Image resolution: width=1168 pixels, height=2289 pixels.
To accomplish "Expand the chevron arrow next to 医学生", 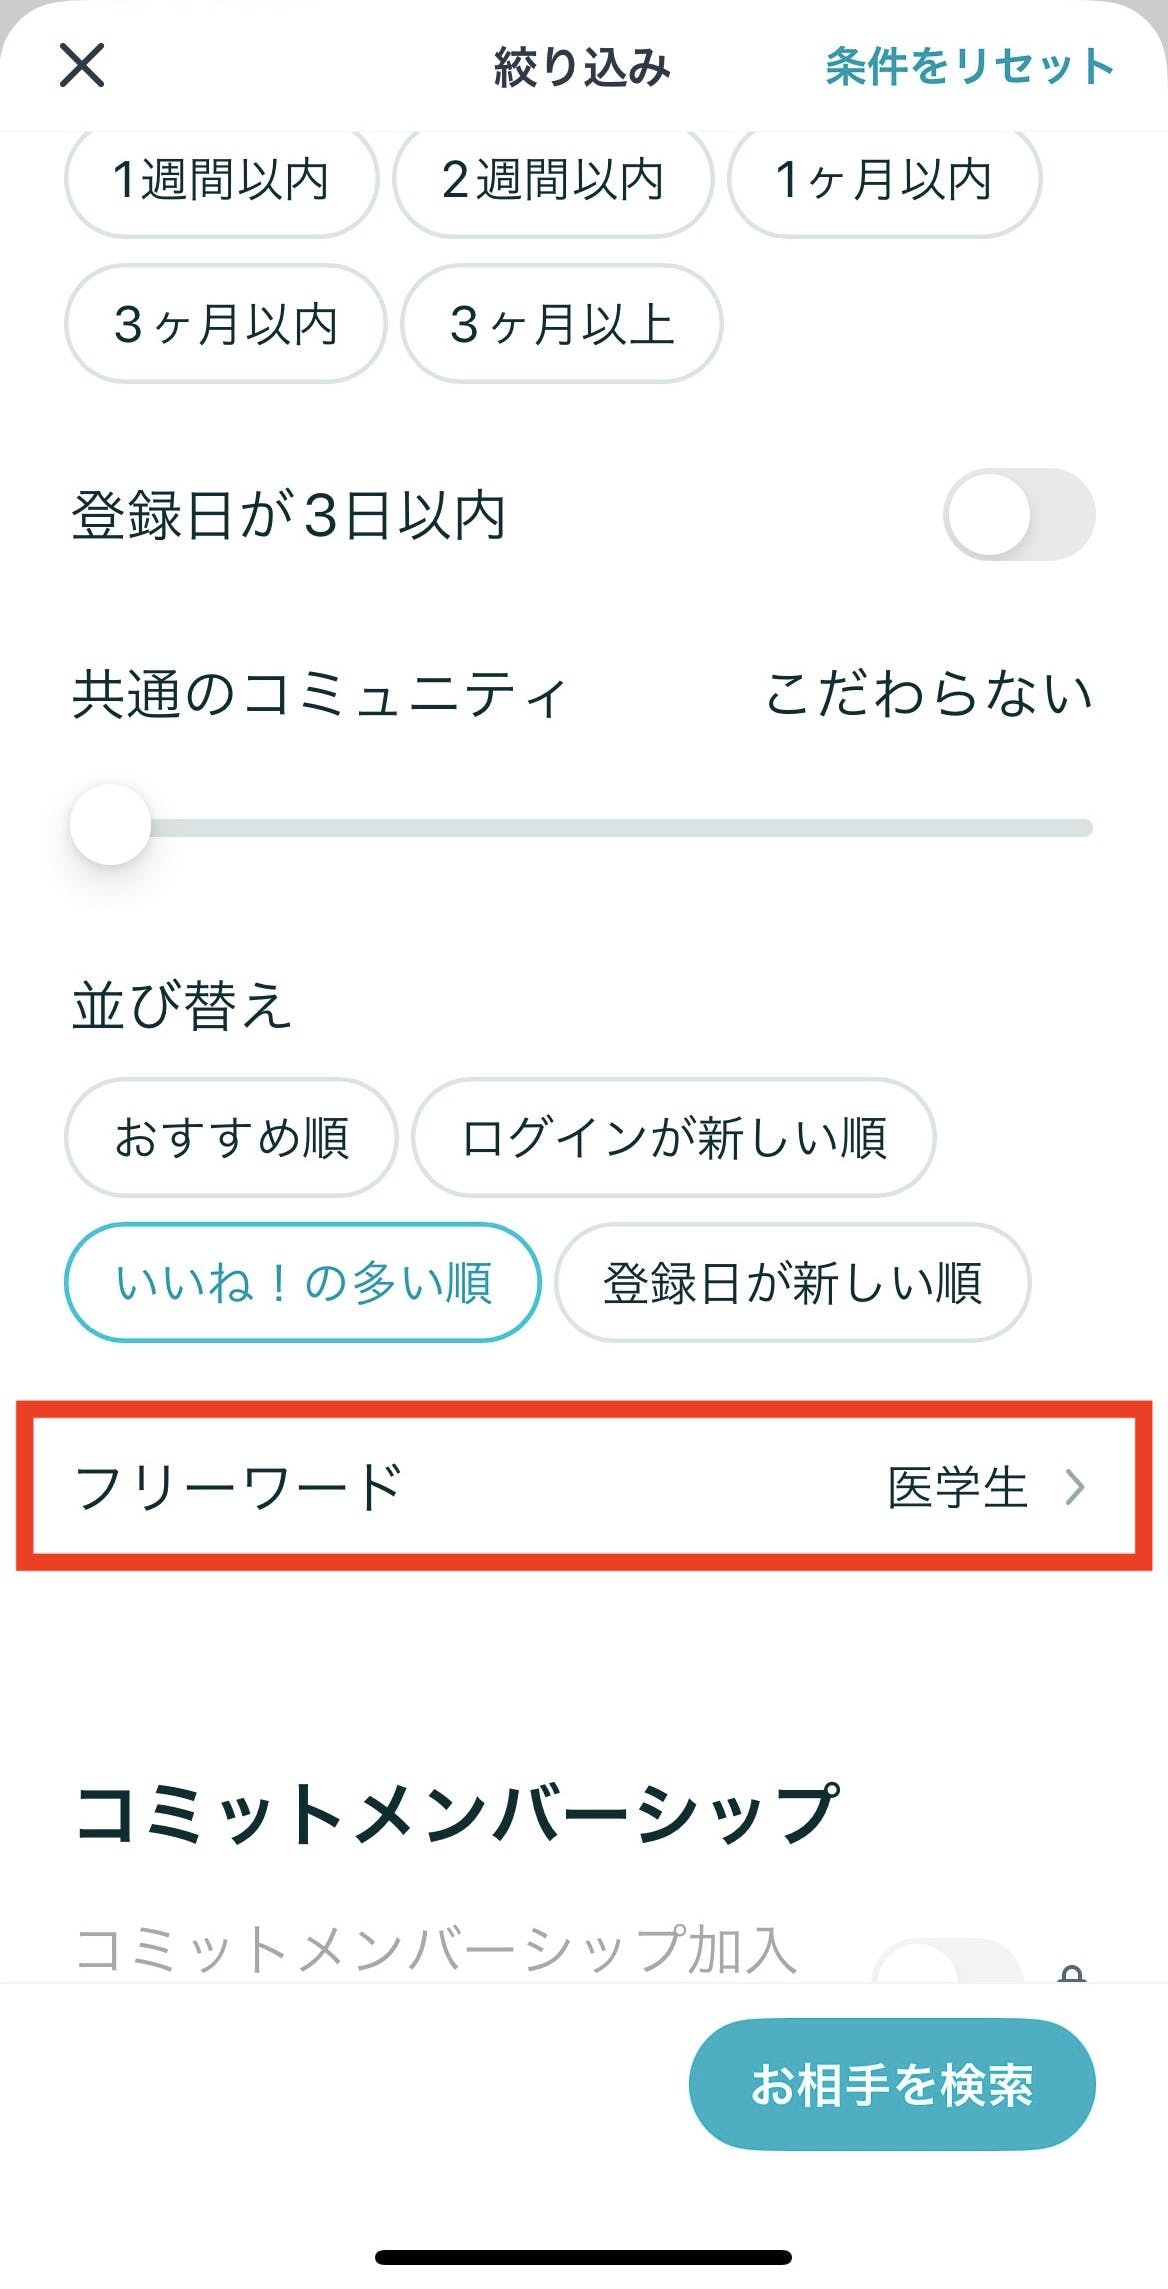I will click(1075, 1487).
